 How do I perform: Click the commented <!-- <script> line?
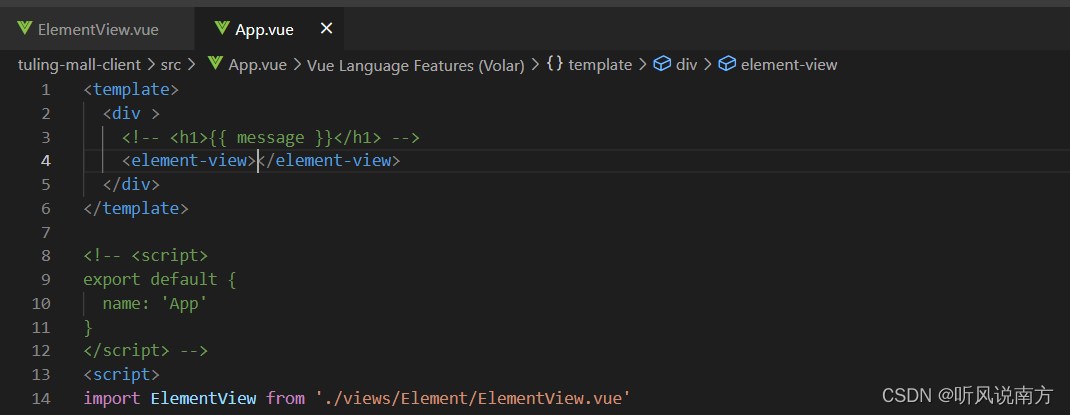145,256
